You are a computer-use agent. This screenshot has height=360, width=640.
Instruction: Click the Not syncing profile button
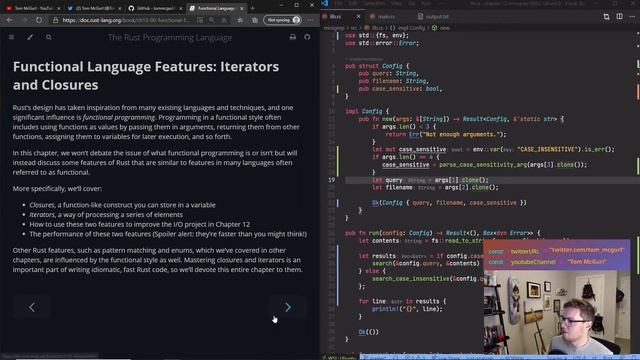click(x=282, y=20)
